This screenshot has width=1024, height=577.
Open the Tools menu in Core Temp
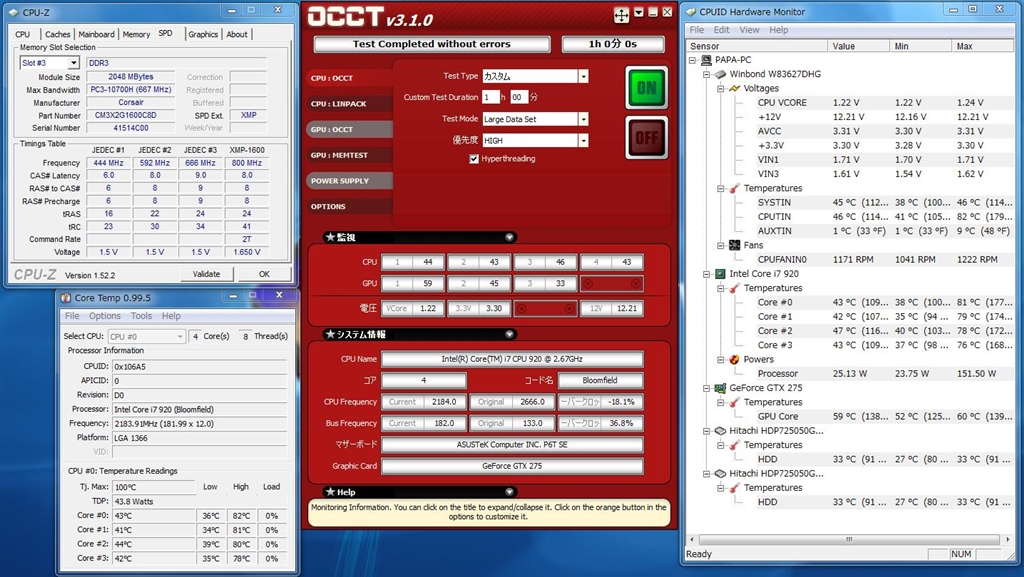(141, 316)
